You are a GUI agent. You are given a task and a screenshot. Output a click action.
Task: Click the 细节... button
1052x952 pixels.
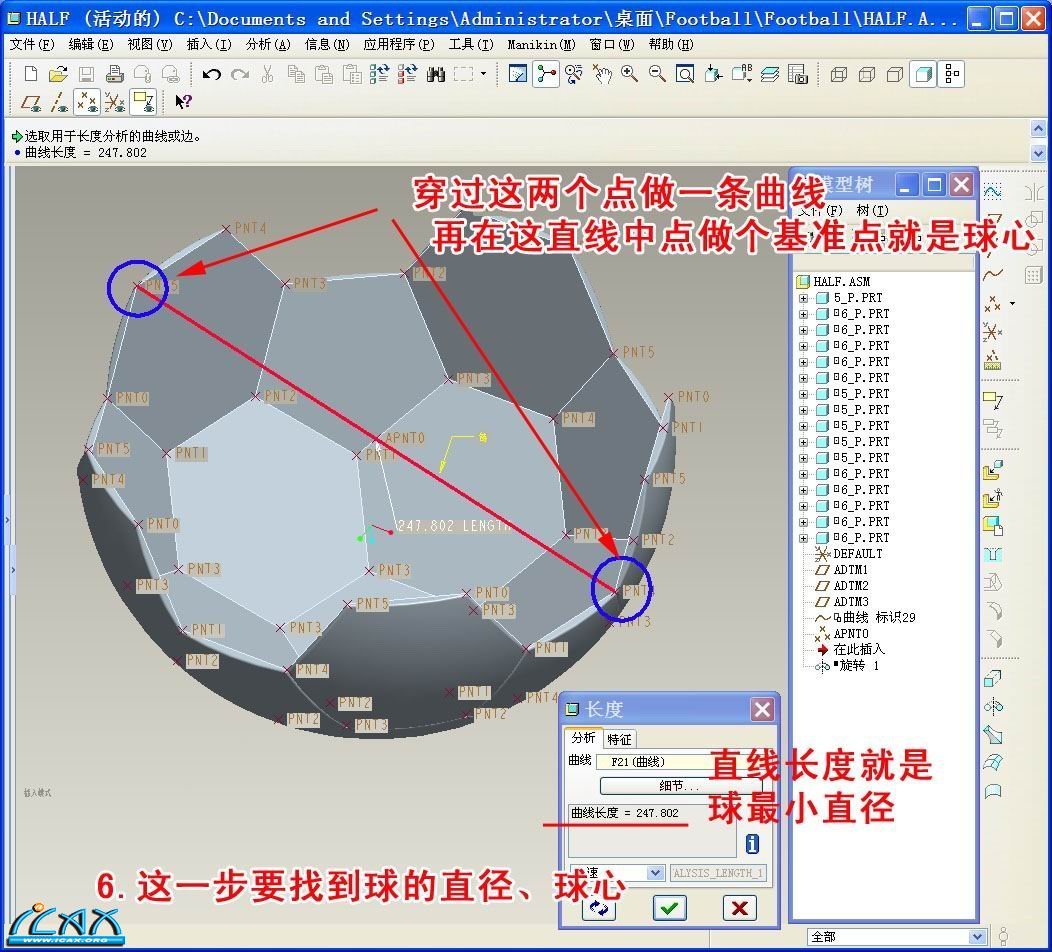pos(679,786)
